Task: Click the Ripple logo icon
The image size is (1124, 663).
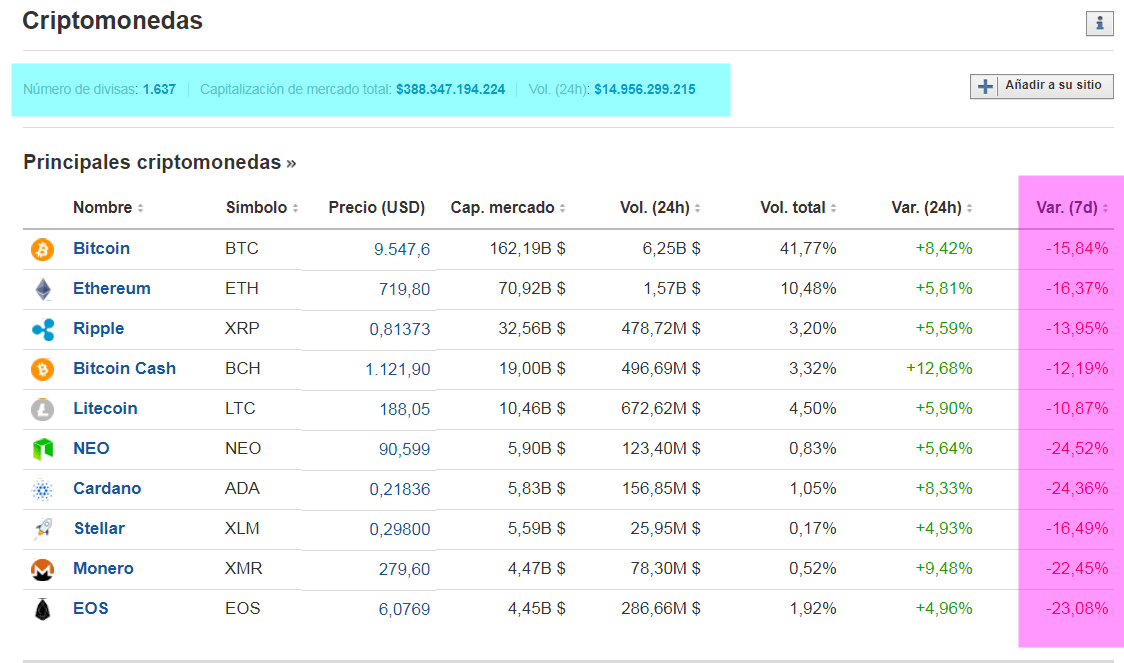Action: point(42,329)
